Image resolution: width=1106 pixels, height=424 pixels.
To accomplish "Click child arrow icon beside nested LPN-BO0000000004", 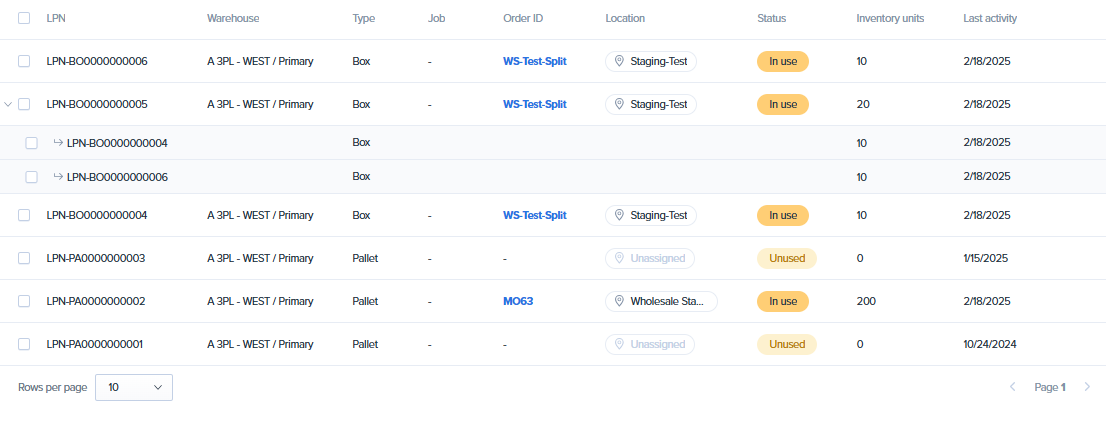I will coord(58,143).
